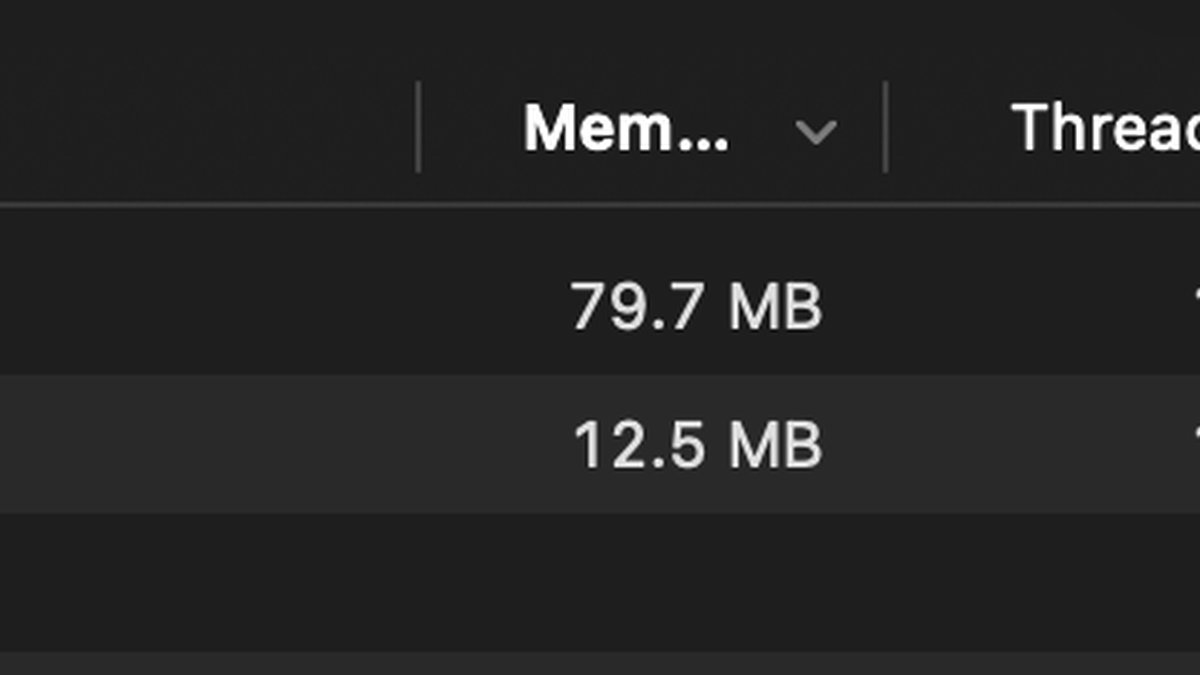
Task: Click the divider between Memory and Threads
Action: 885,127
